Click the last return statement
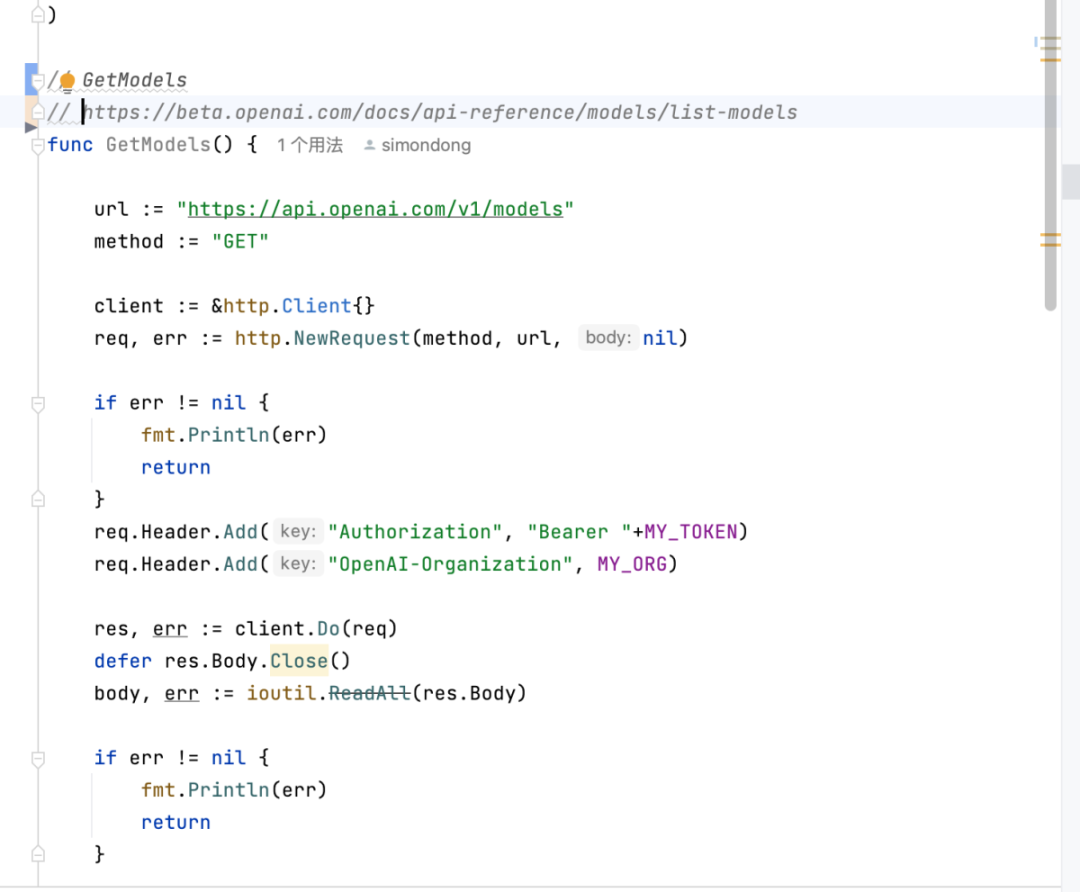 coord(176,822)
